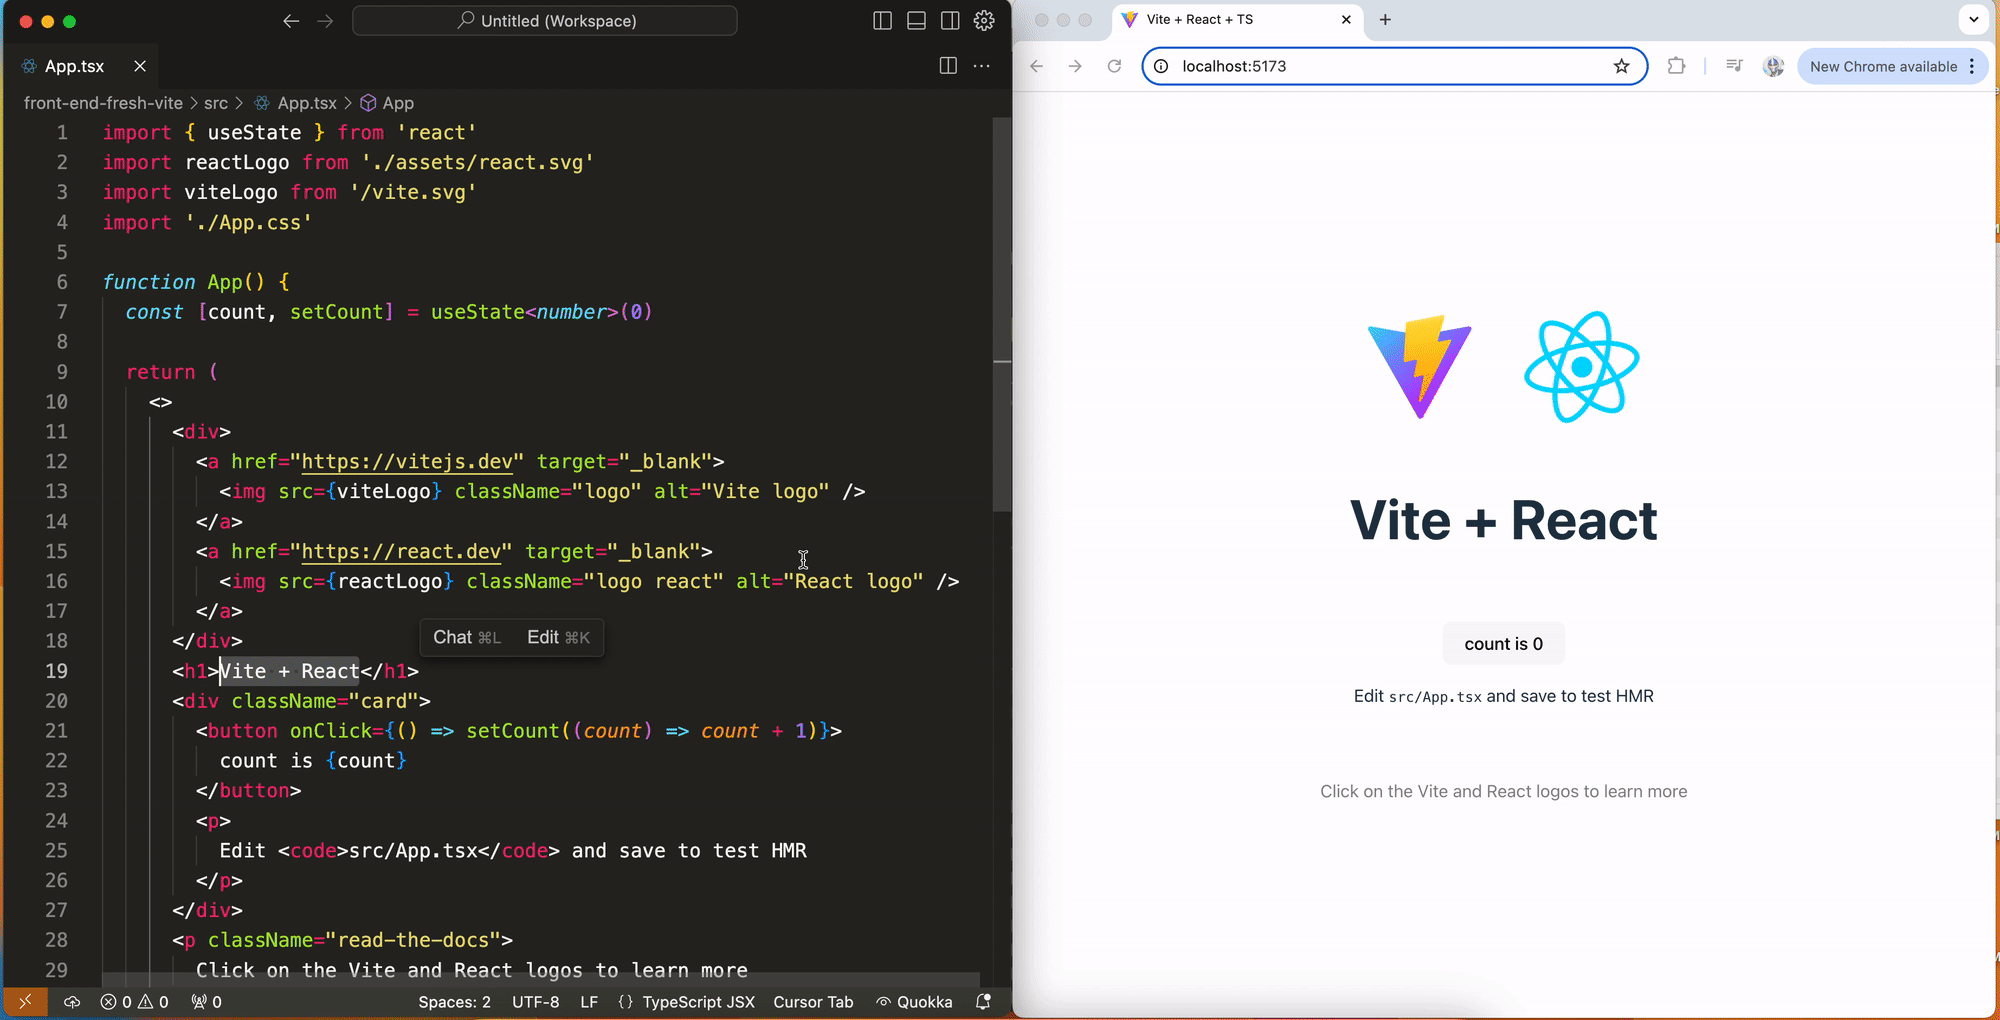
Task: Open the Chrome profile avatar
Action: click(1774, 66)
